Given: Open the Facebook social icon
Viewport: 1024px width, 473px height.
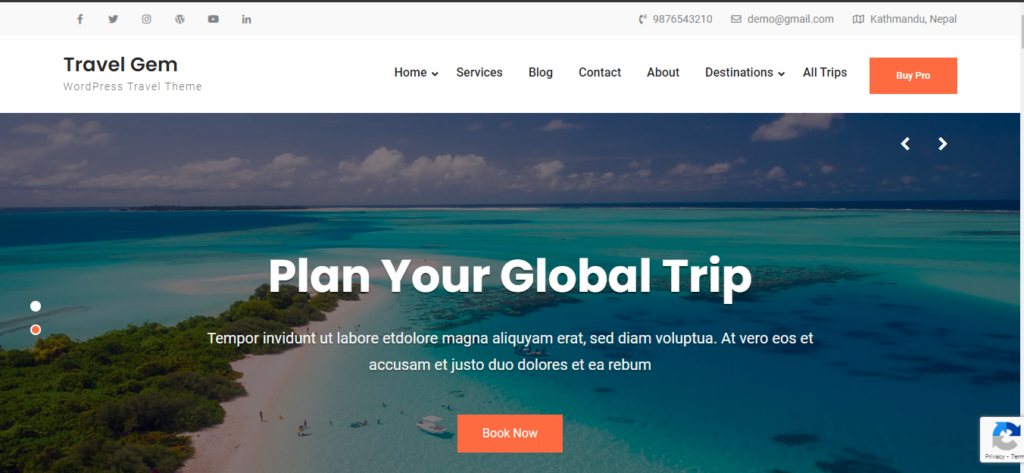Looking at the screenshot, I should 80,19.
